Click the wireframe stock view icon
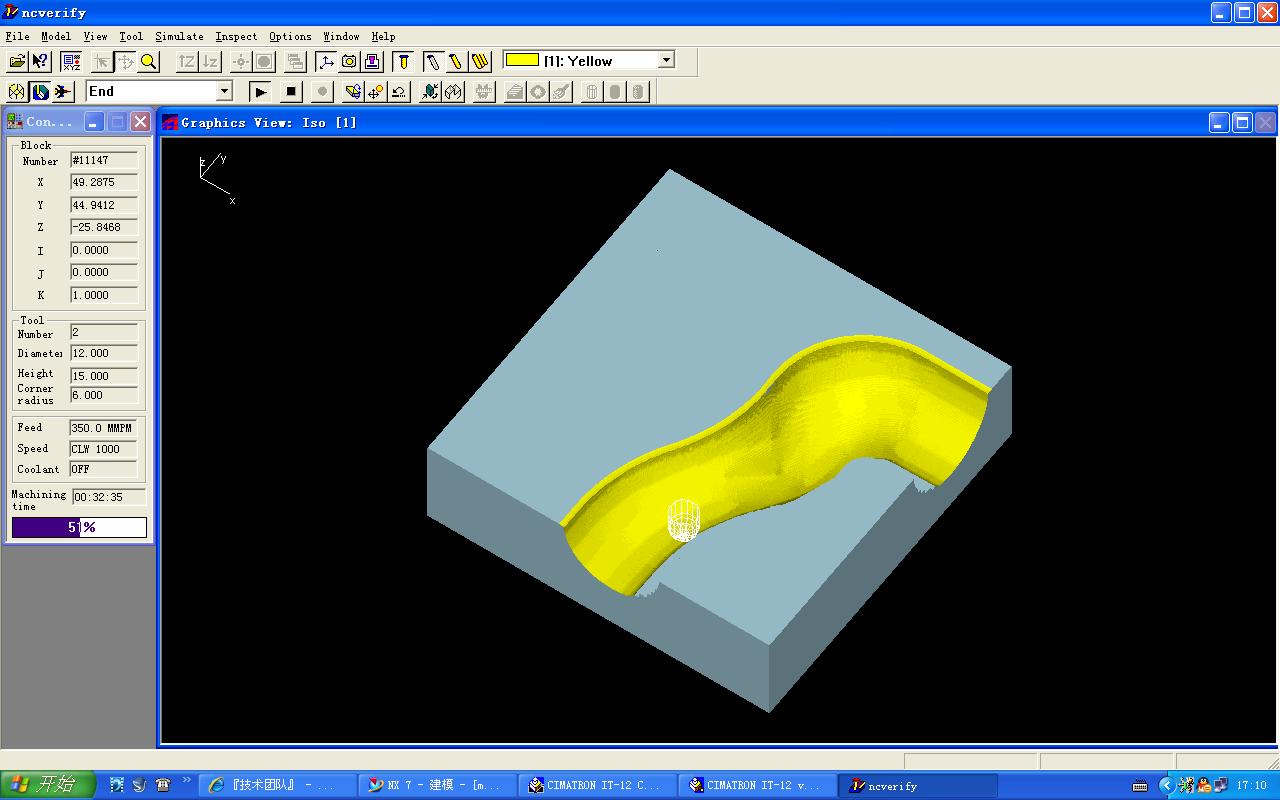 (x=17, y=91)
